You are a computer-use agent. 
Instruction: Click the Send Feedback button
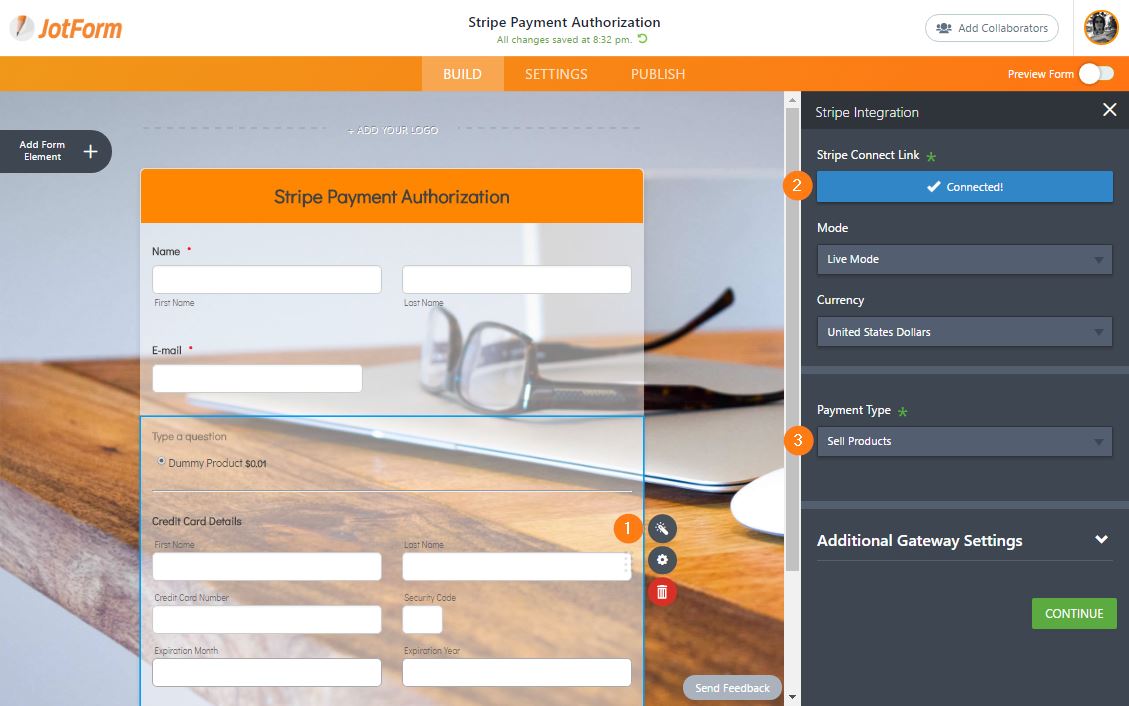tap(732, 688)
